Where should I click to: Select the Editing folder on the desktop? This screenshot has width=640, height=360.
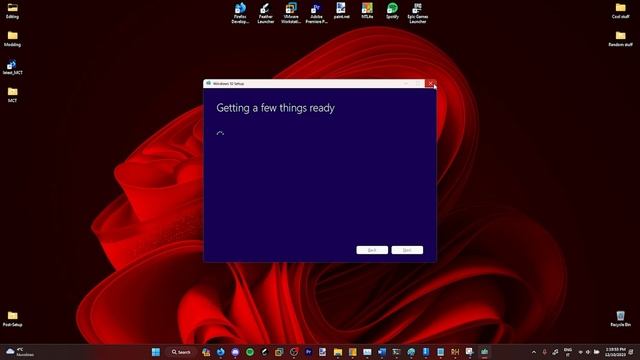[x=12, y=11]
